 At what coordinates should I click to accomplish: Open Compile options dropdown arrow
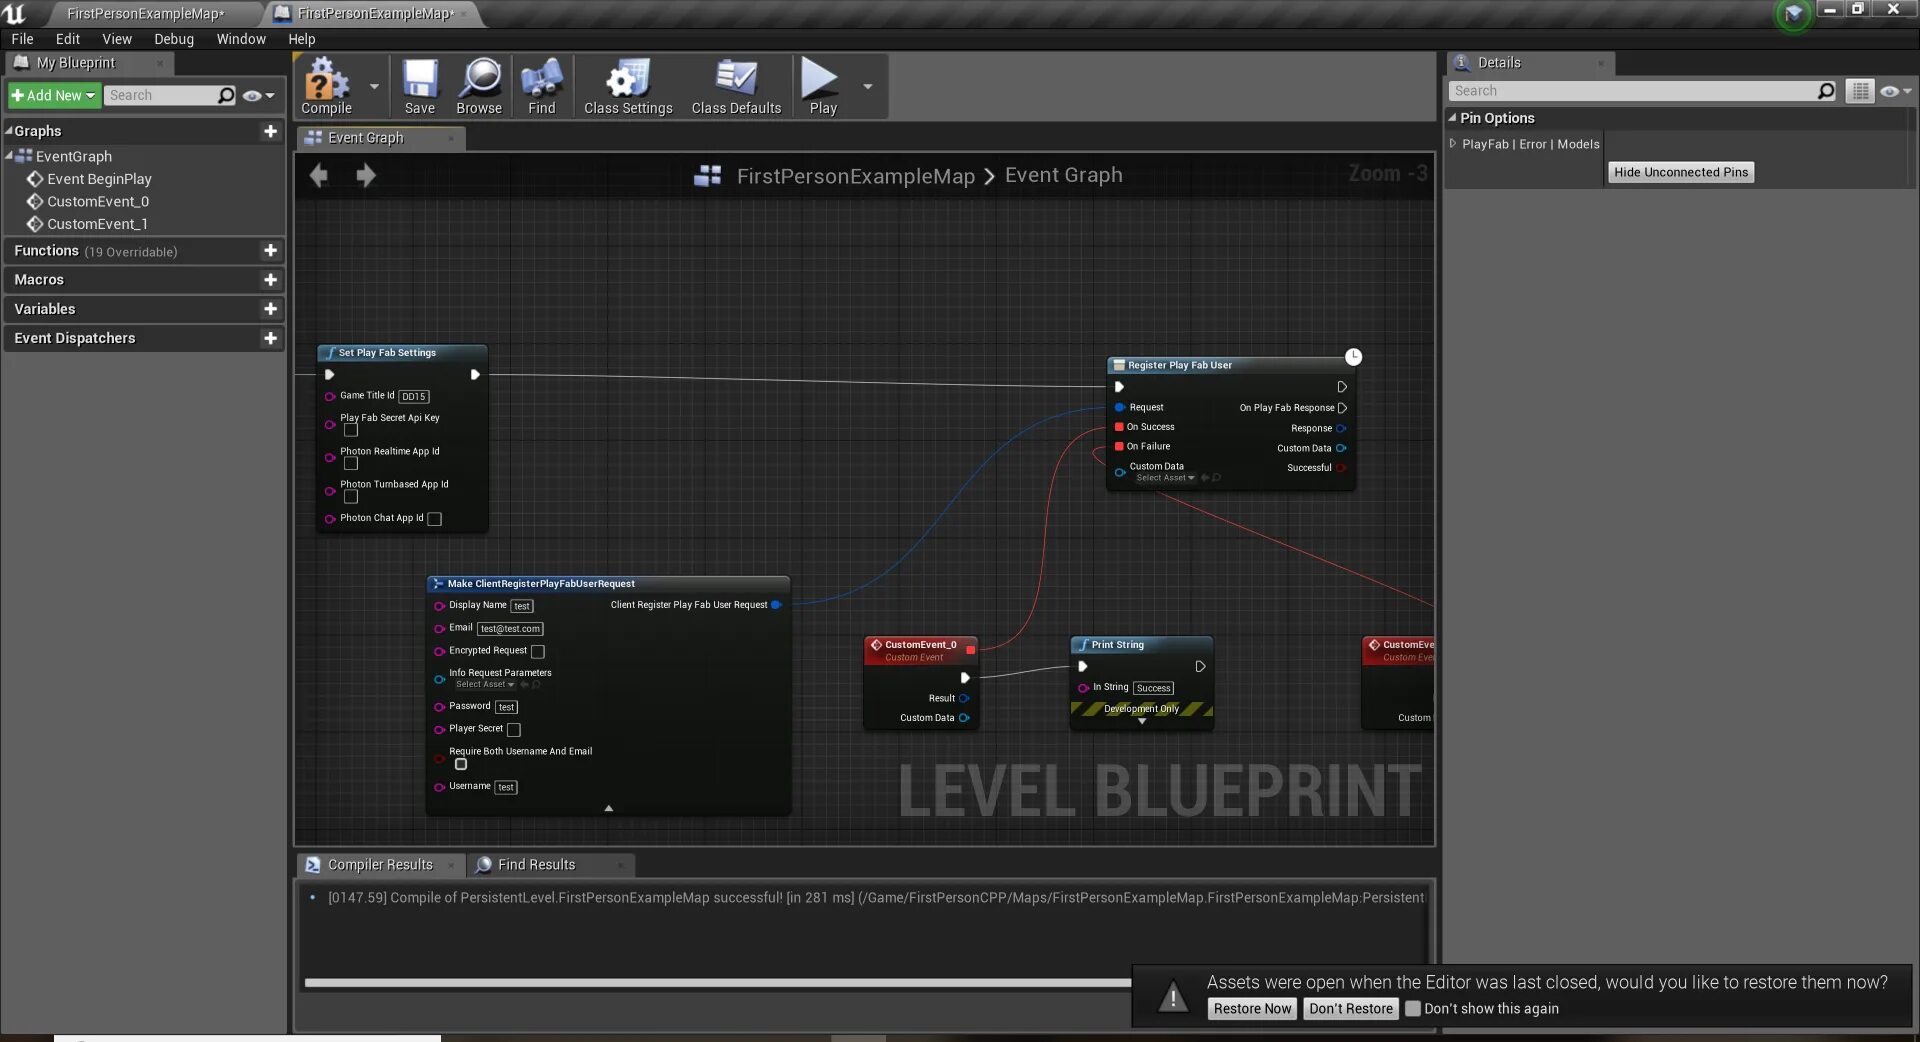pos(374,86)
